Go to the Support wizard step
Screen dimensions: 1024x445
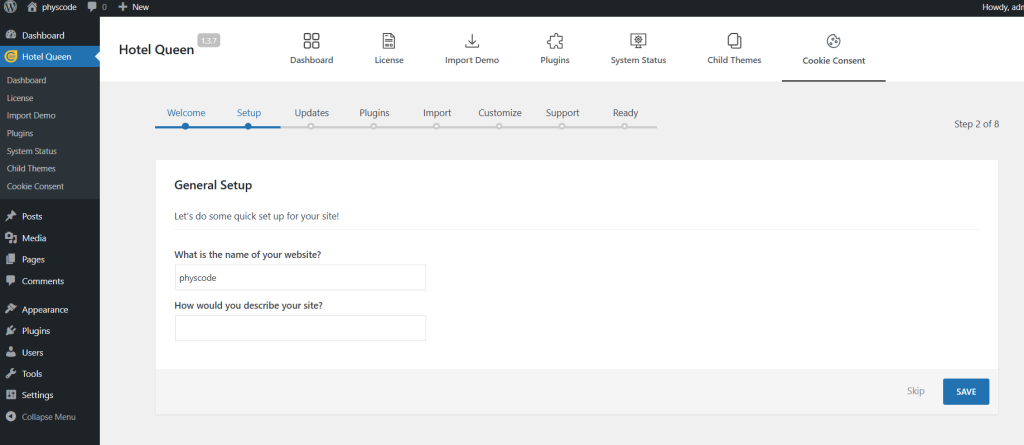pyautogui.click(x=562, y=113)
